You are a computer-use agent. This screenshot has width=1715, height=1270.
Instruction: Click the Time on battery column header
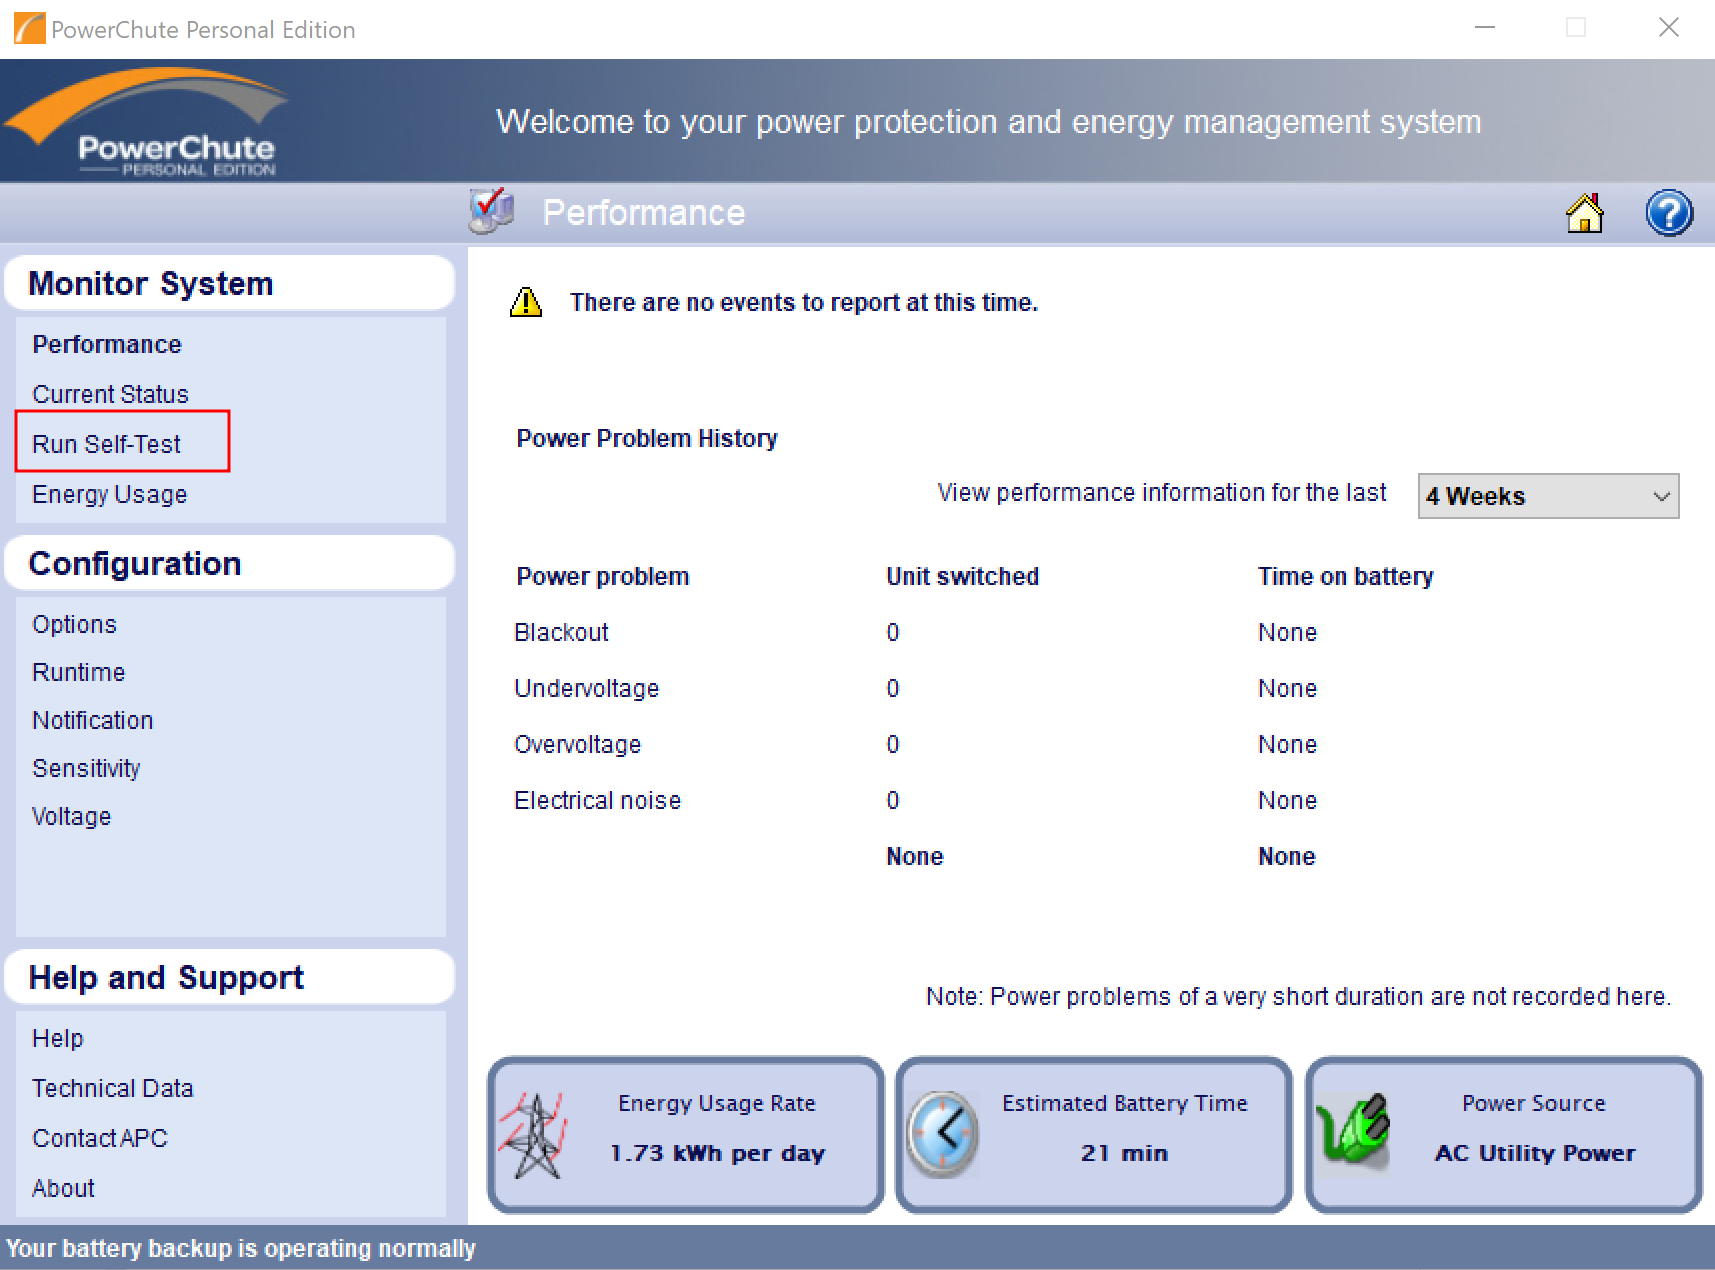pyautogui.click(x=1345, y=576)
